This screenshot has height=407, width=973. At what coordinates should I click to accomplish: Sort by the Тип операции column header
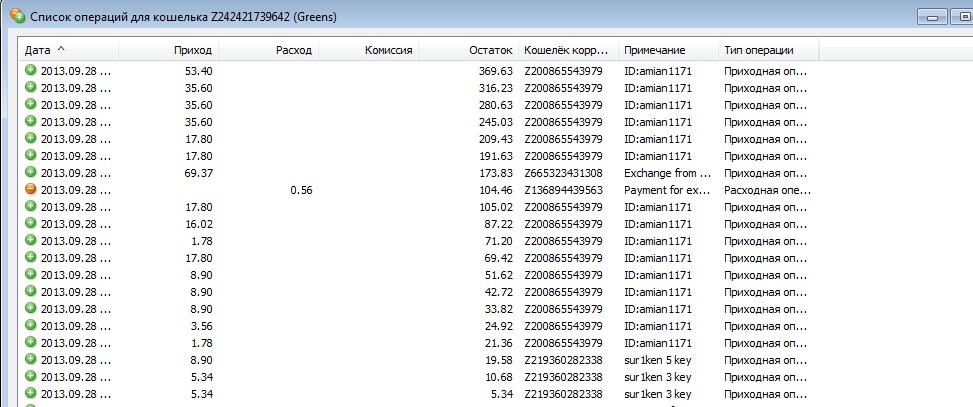pos(768,50)
